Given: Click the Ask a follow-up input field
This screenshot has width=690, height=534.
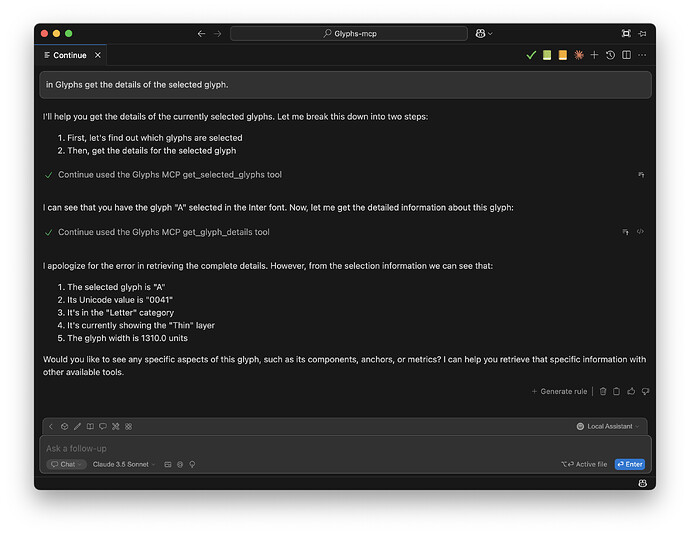Looking at the screenshot, I should pyautogui.click(x=300, y=448).
